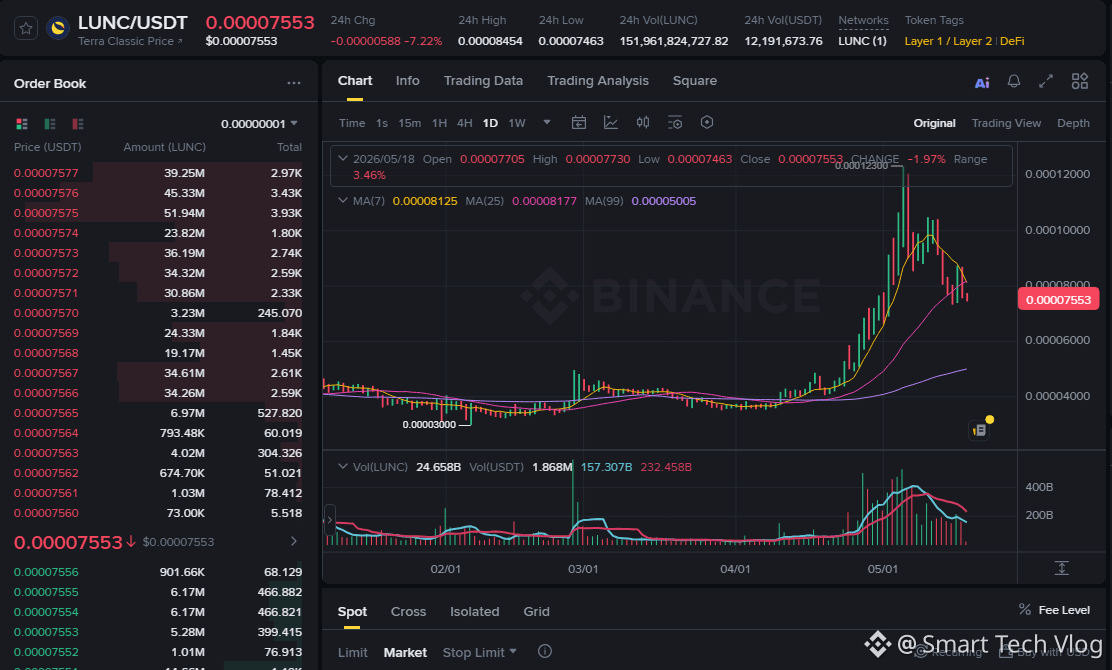Open hexagon chart settings icon

tap(707, 123)
